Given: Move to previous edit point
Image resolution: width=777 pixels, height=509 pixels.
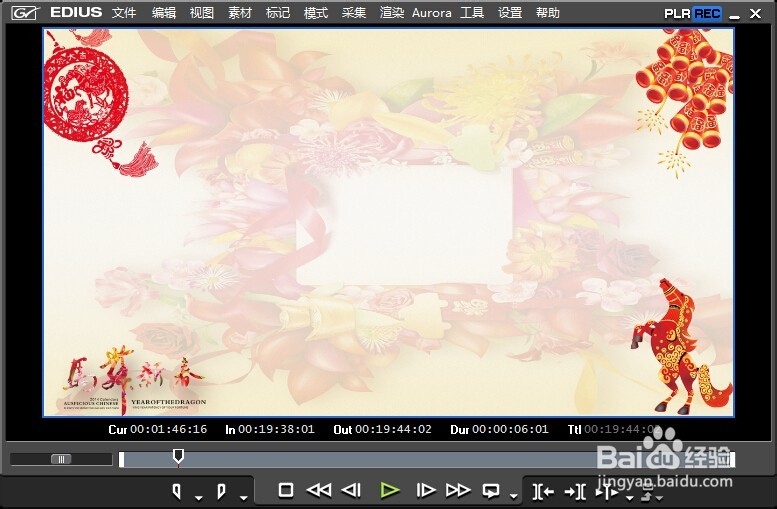Looking at the screenshot, I should coord(543,492).
